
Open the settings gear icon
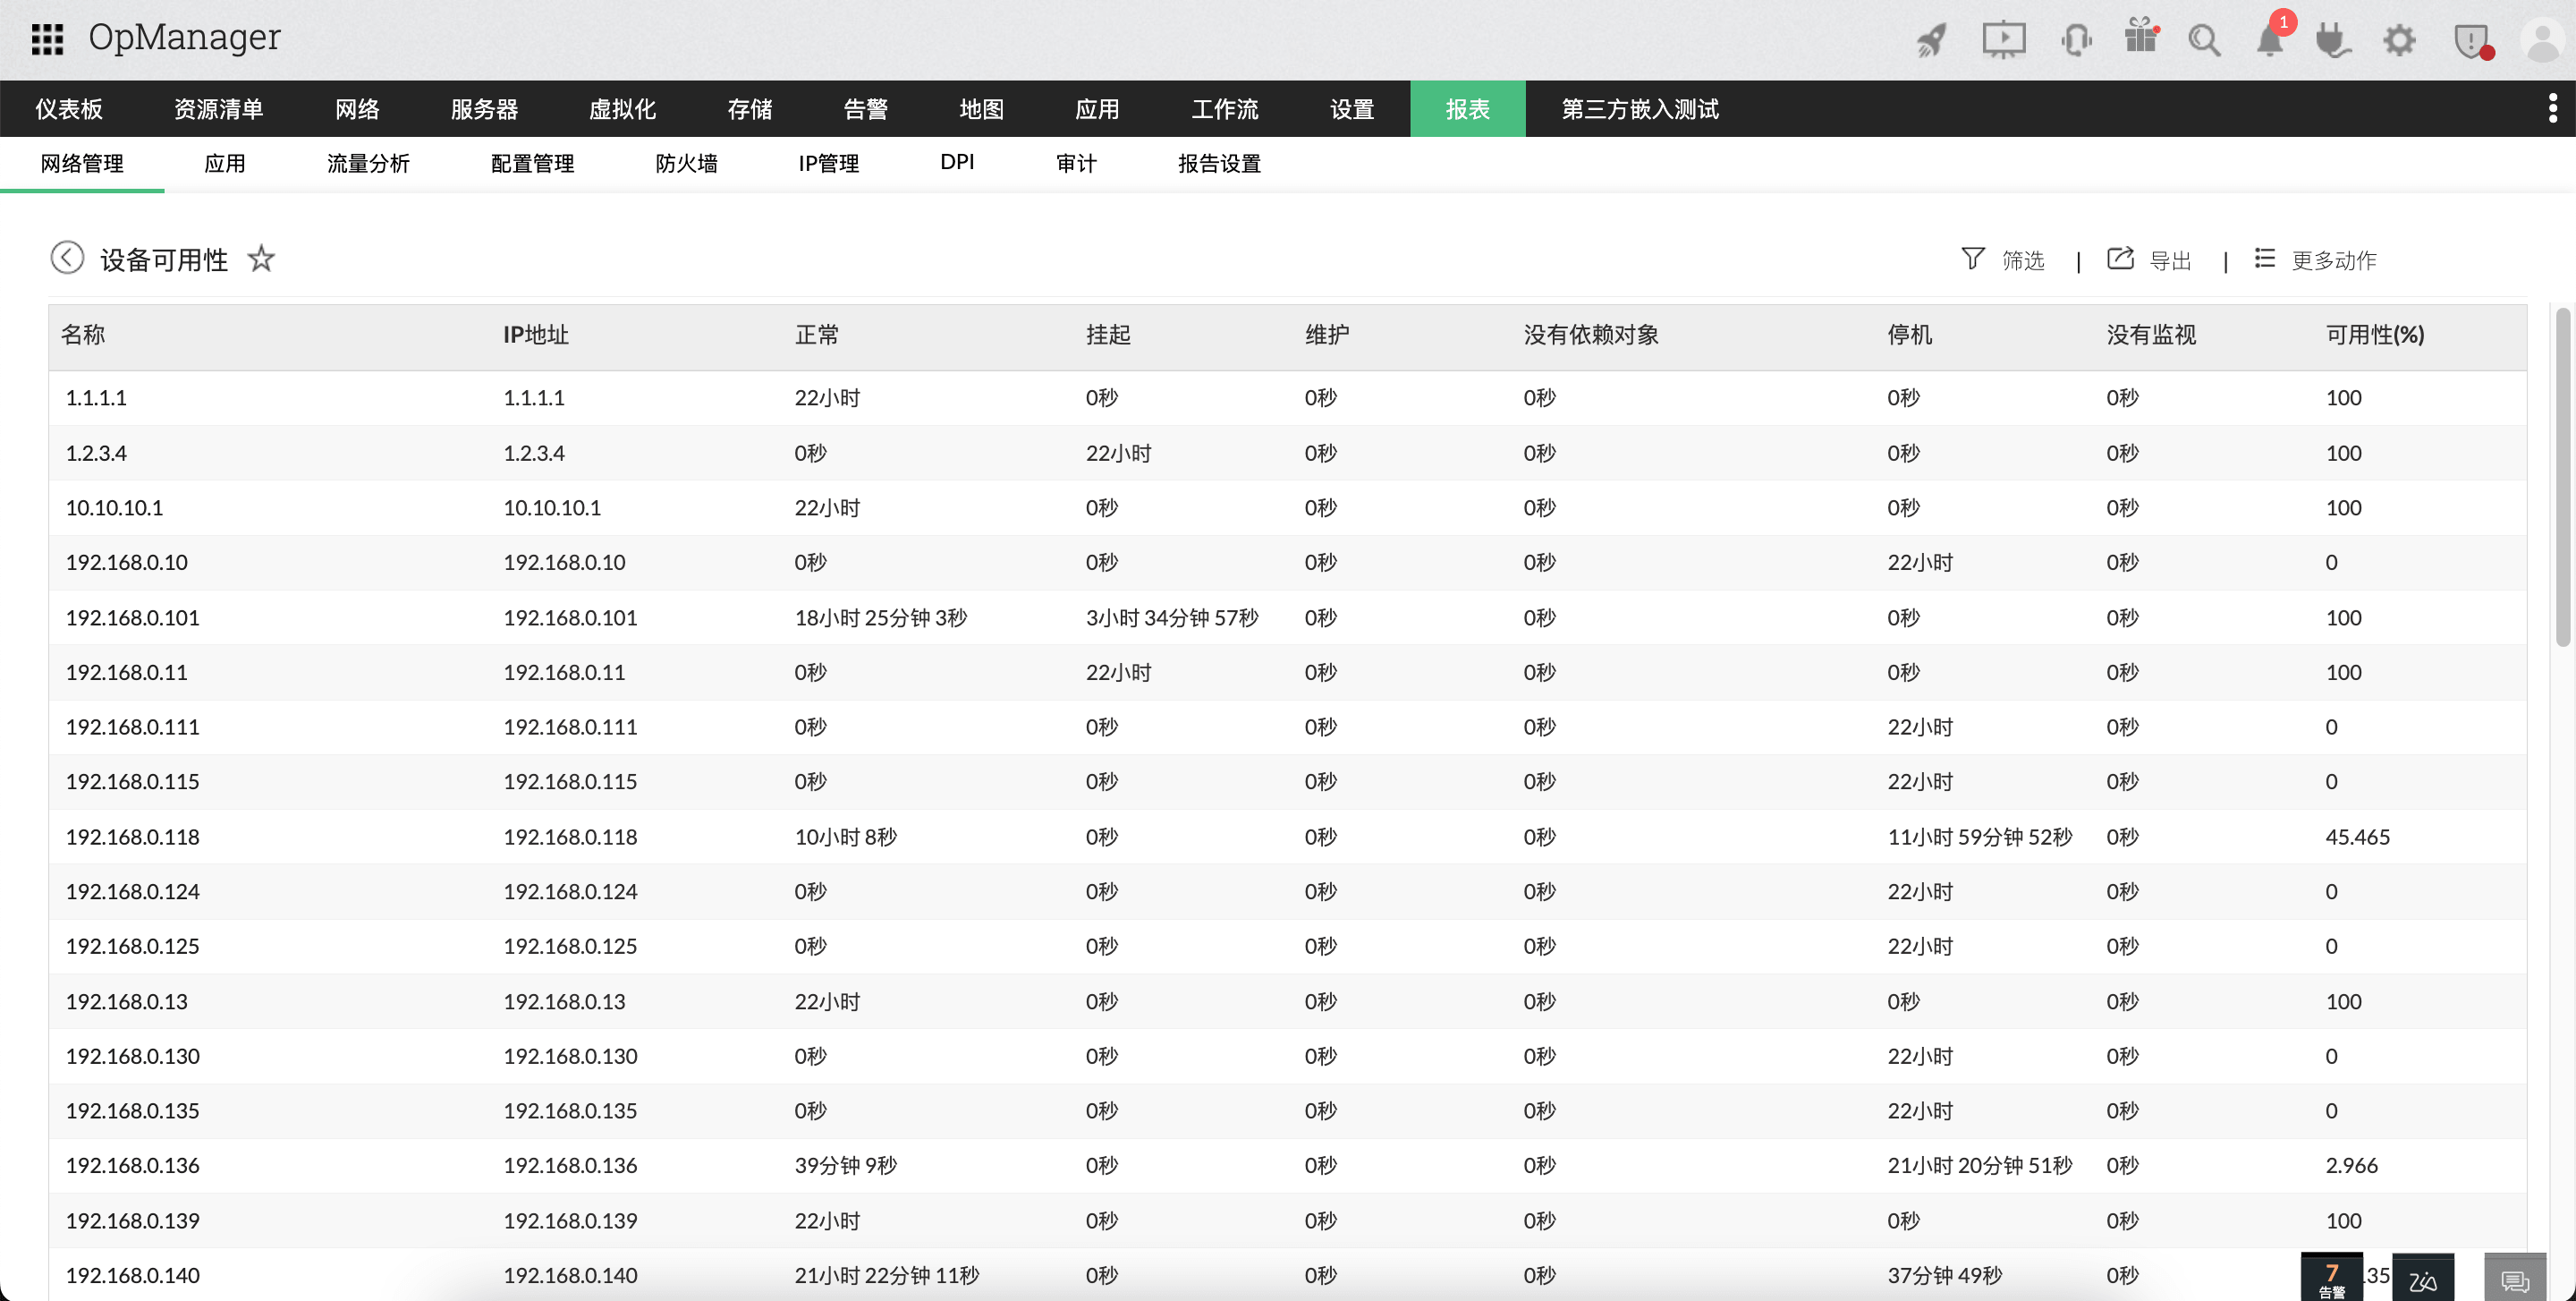pos(2399,40)
